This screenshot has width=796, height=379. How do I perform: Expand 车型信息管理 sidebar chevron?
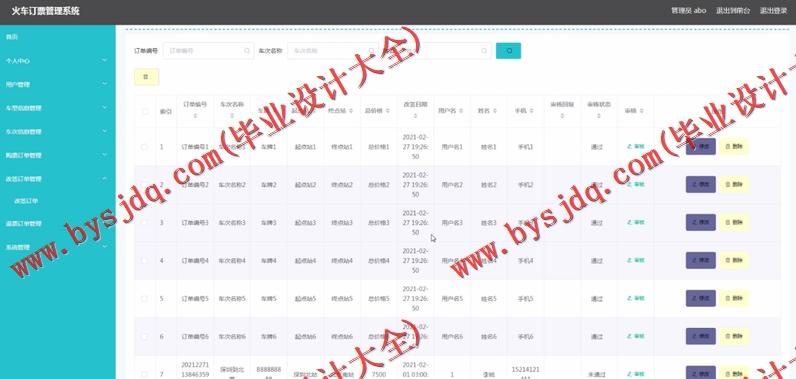(105, 108)
